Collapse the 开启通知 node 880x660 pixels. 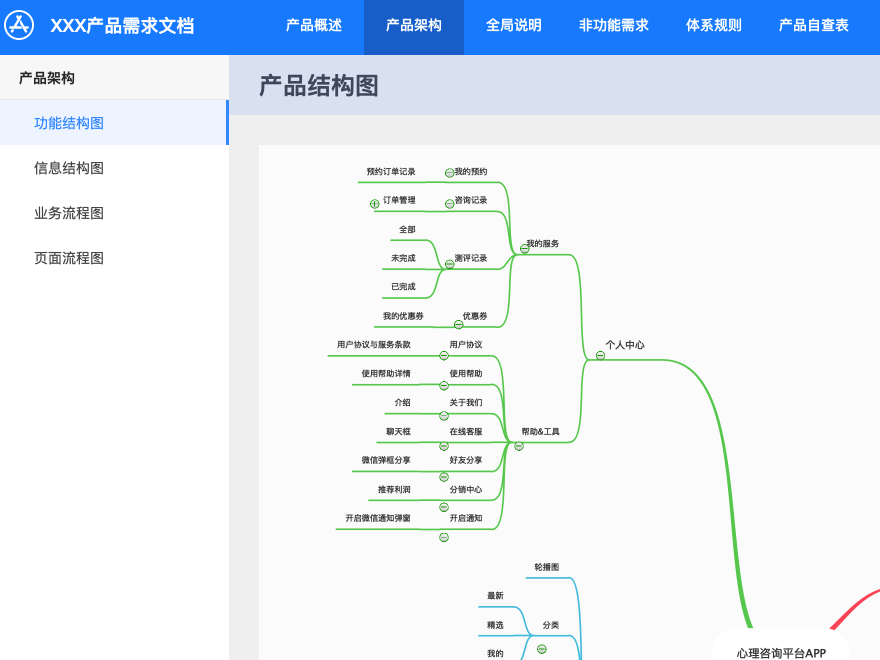[x=443, y=537]
